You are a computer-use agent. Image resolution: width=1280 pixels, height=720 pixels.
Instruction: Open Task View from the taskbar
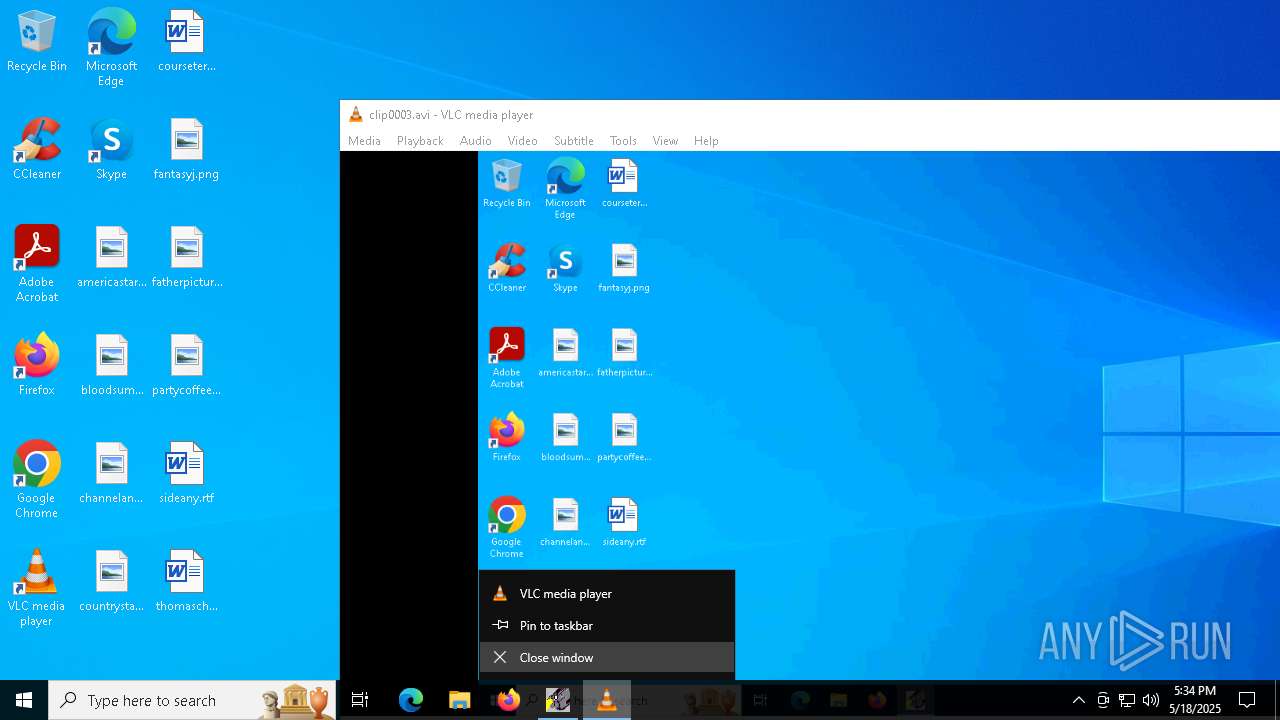[360, 700]
